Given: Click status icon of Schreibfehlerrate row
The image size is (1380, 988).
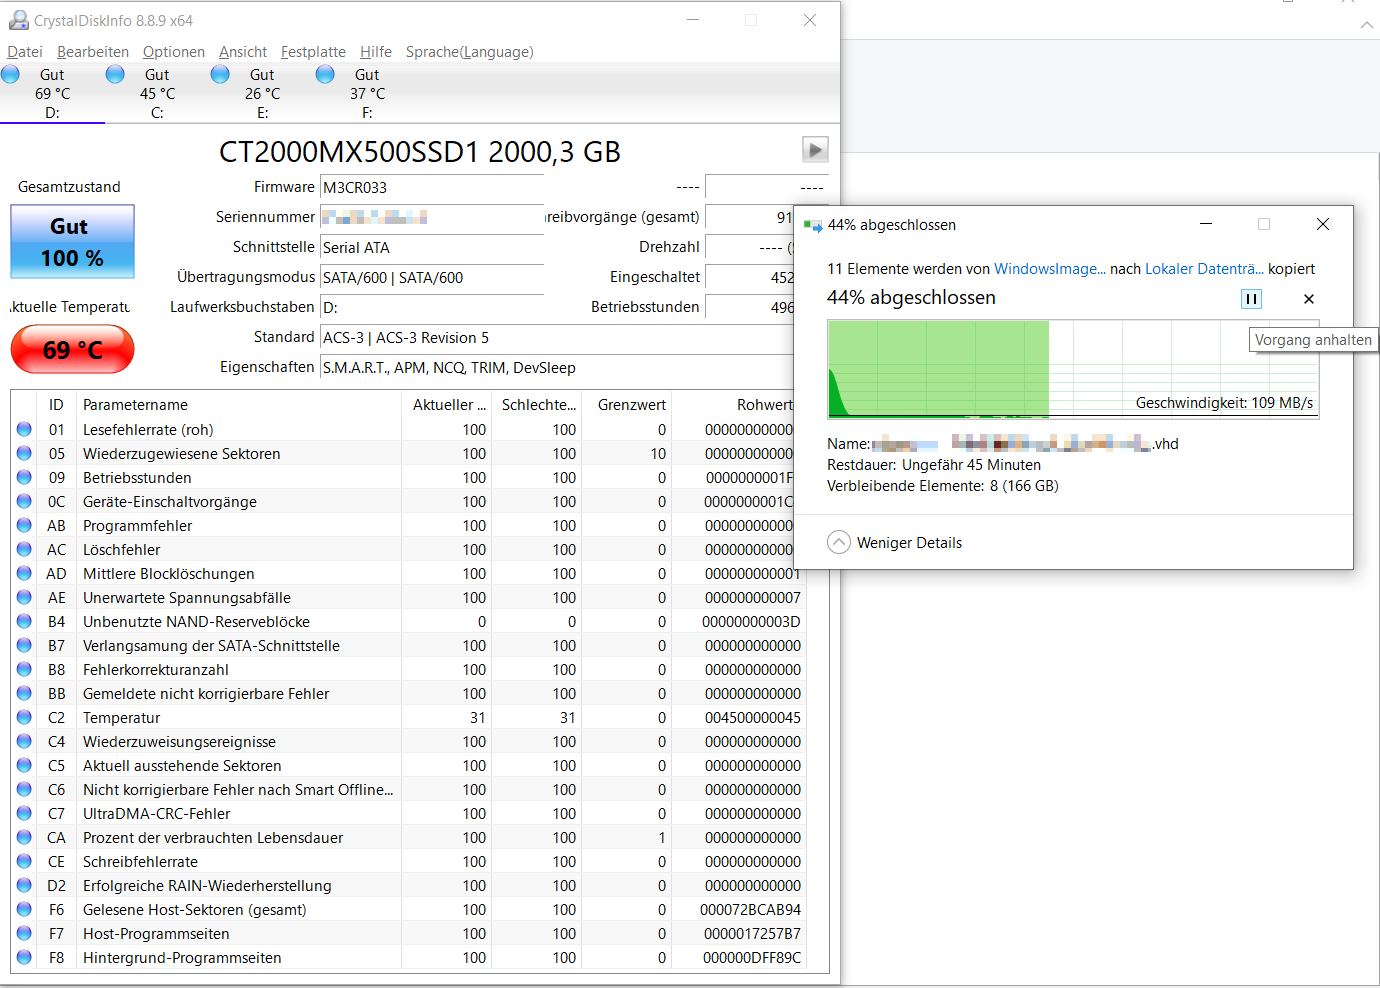Looking at the screenshot, I should pyautogui.click(x=24, y=861).
